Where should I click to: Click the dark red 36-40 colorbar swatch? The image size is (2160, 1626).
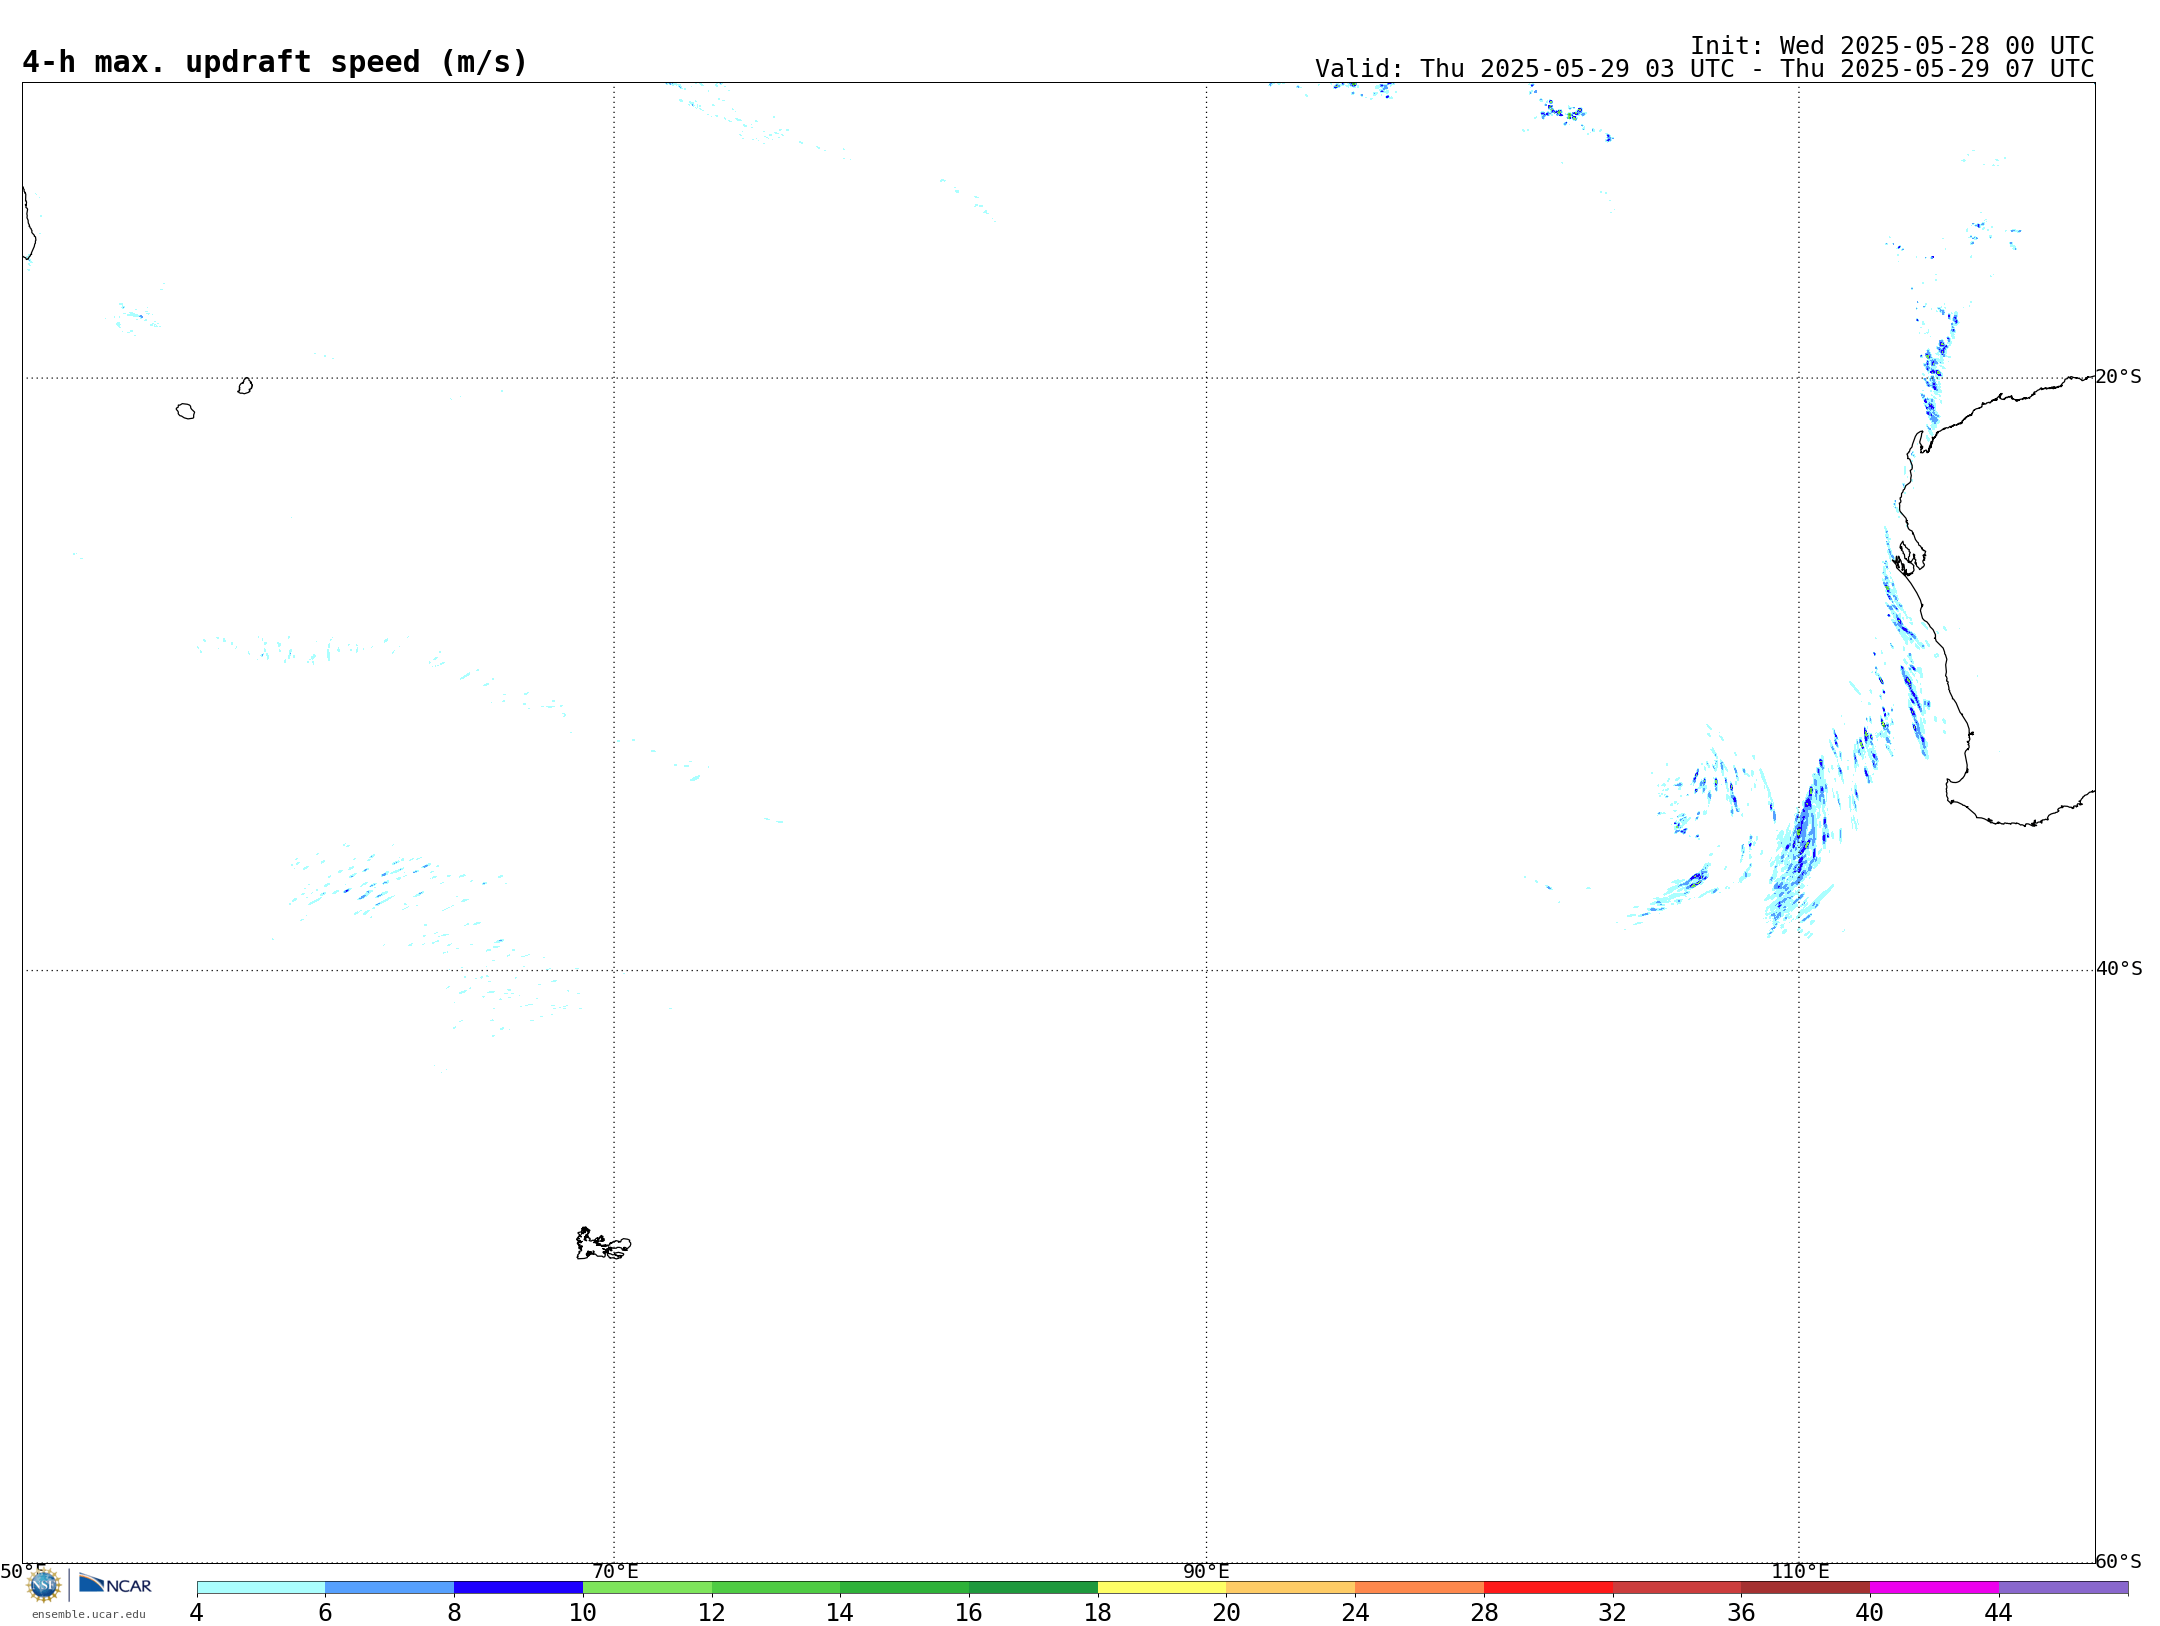(x=1805, y=1588)
